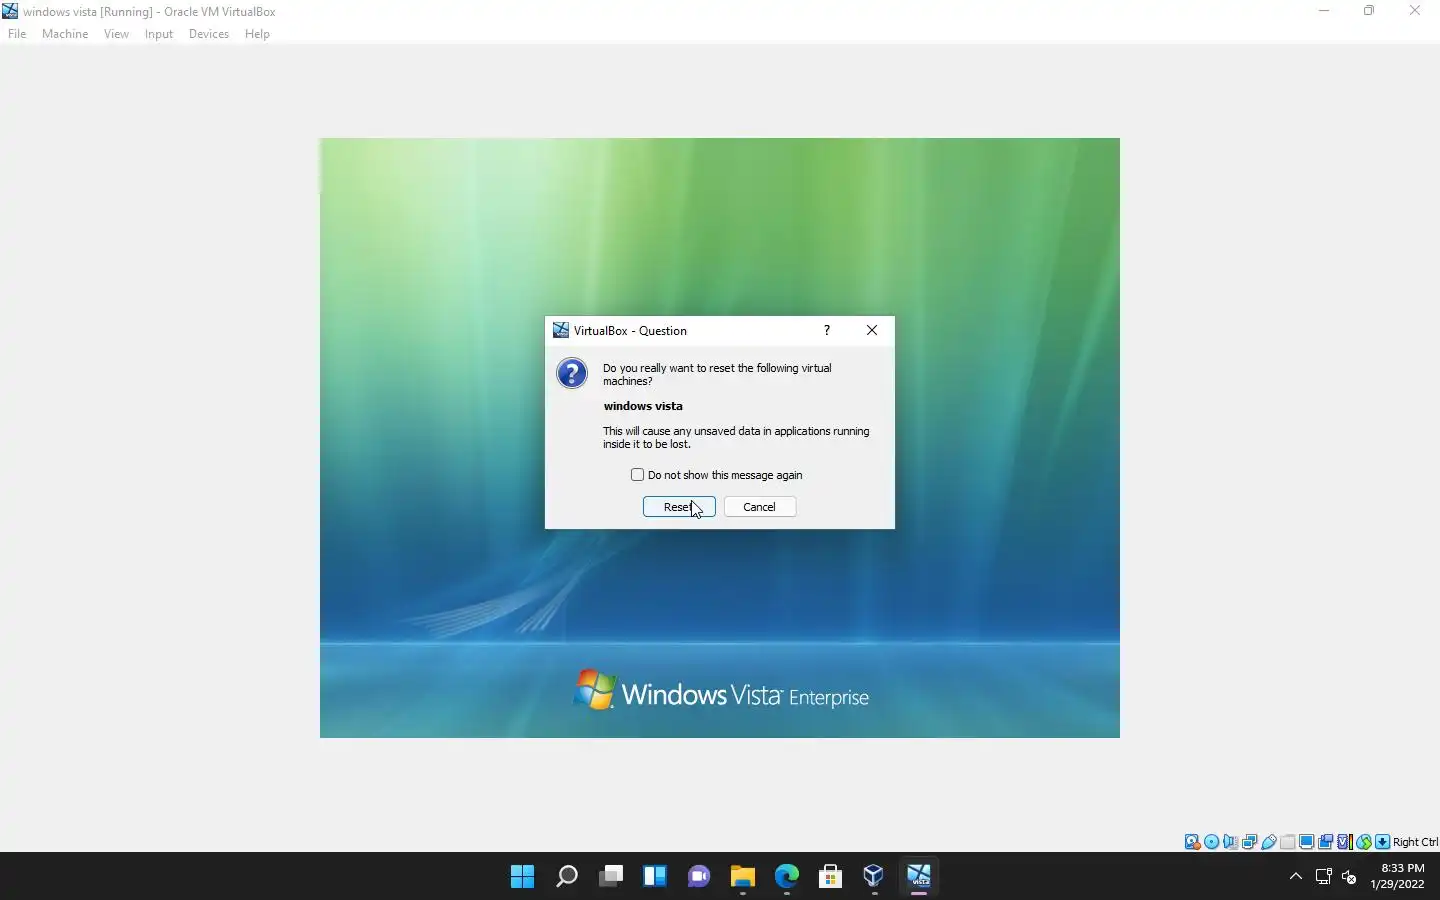Image resolution: width=1440 pixels, height=900 pixels.
Task: Click the optical disc status icon
Action: pyautogui.click(x=1211, y=842)
